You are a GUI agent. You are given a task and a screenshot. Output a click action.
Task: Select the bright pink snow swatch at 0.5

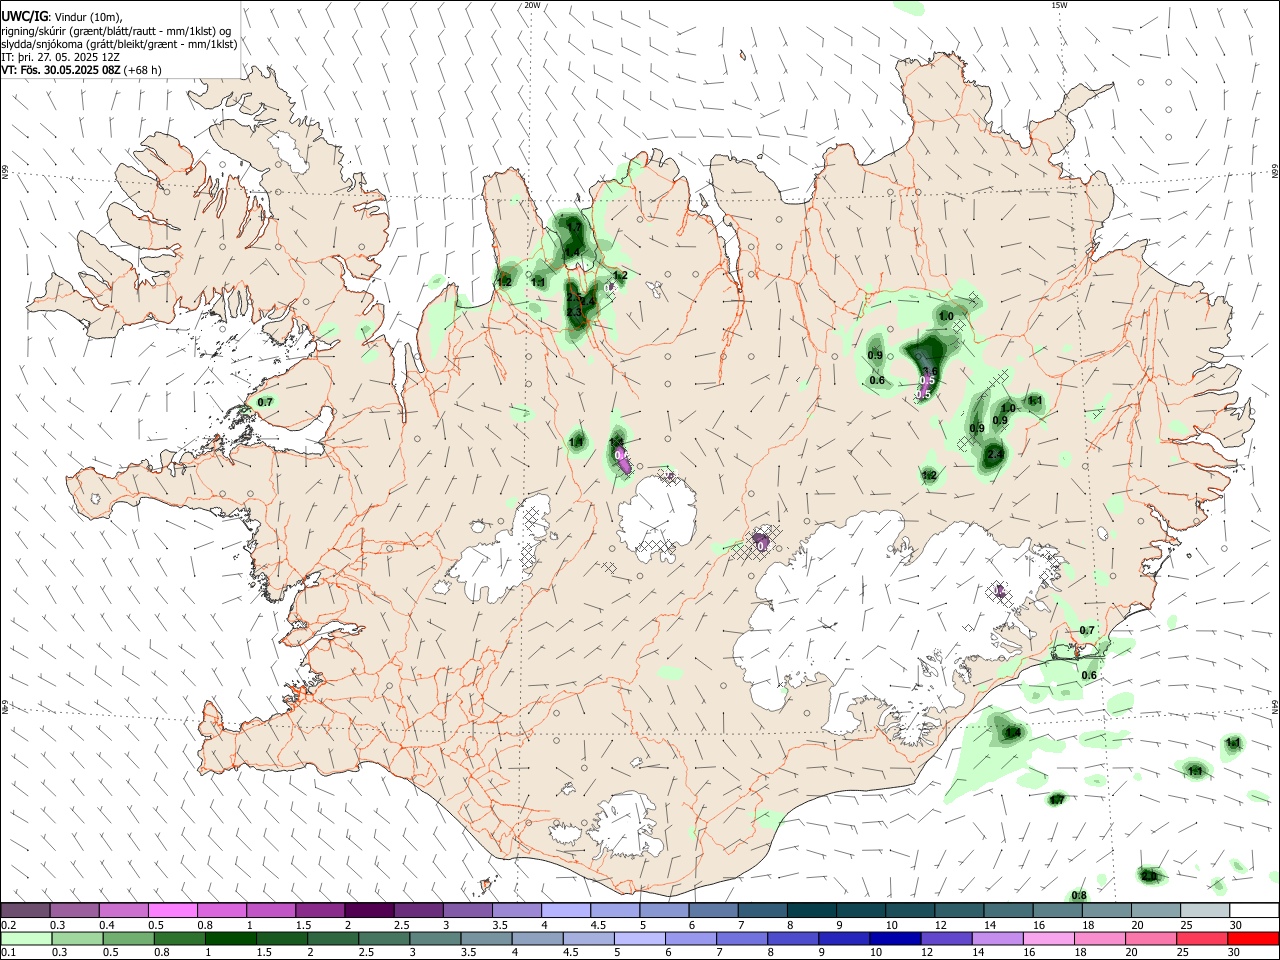(172, 910)
